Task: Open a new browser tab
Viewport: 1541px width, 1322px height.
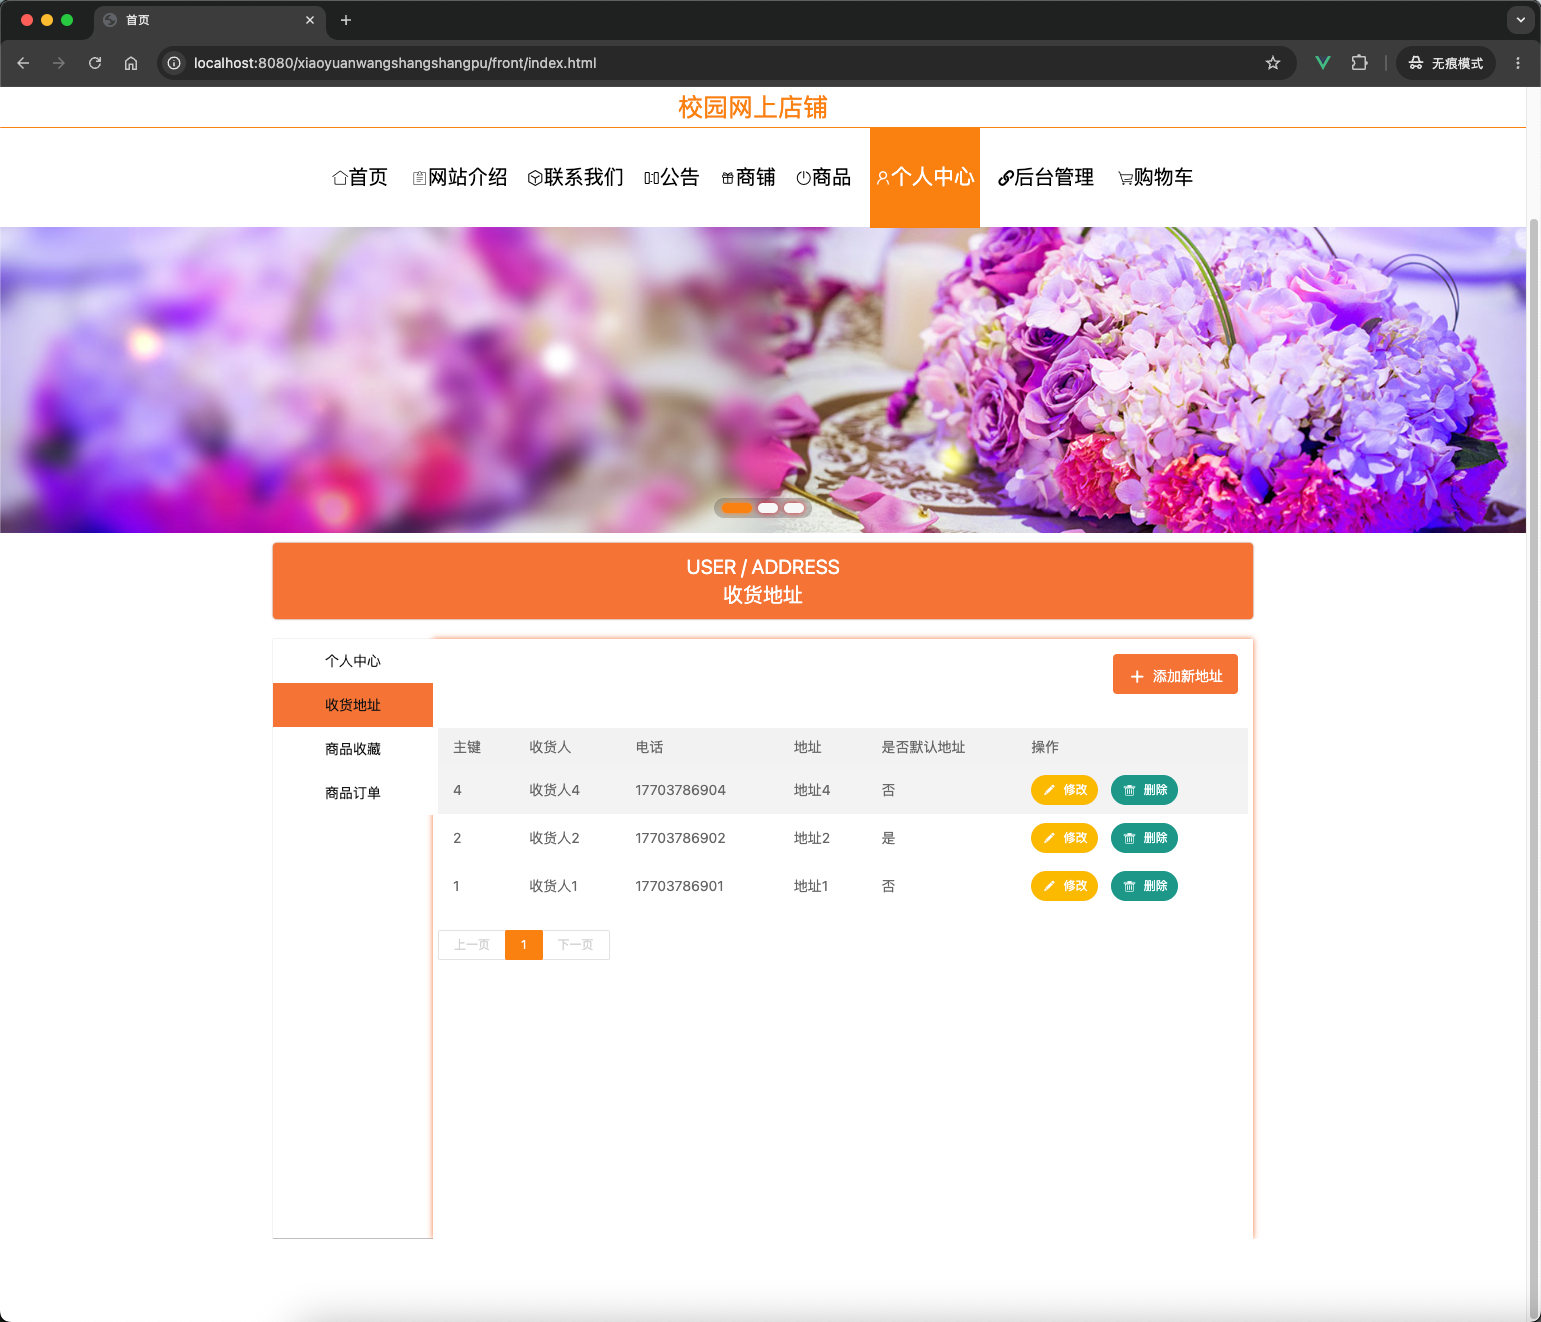Action: click(346, 20)
